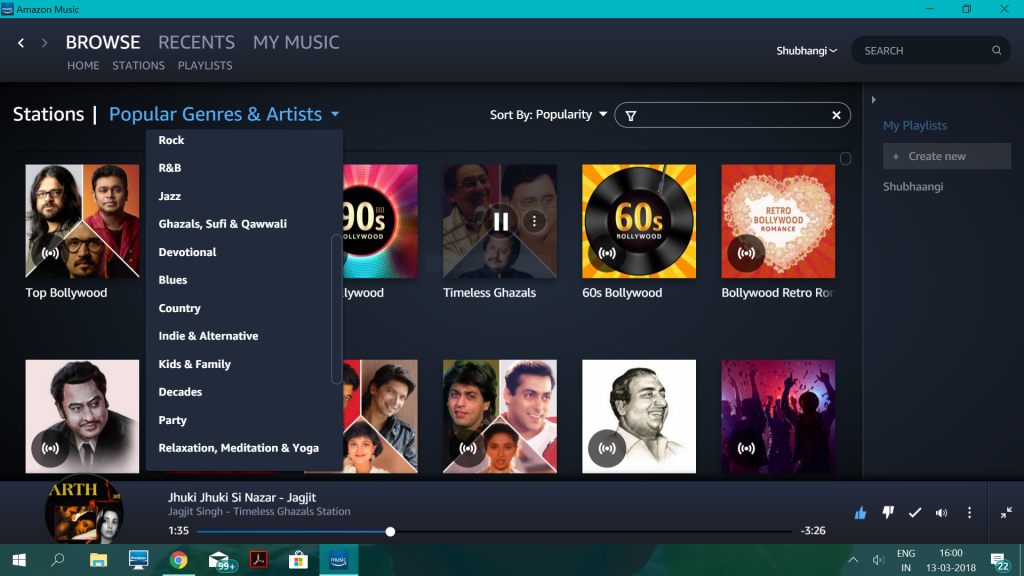This screenshot has height=576, width=1024.
Task: Clear the filter with X icon
Action: point(836,115)
